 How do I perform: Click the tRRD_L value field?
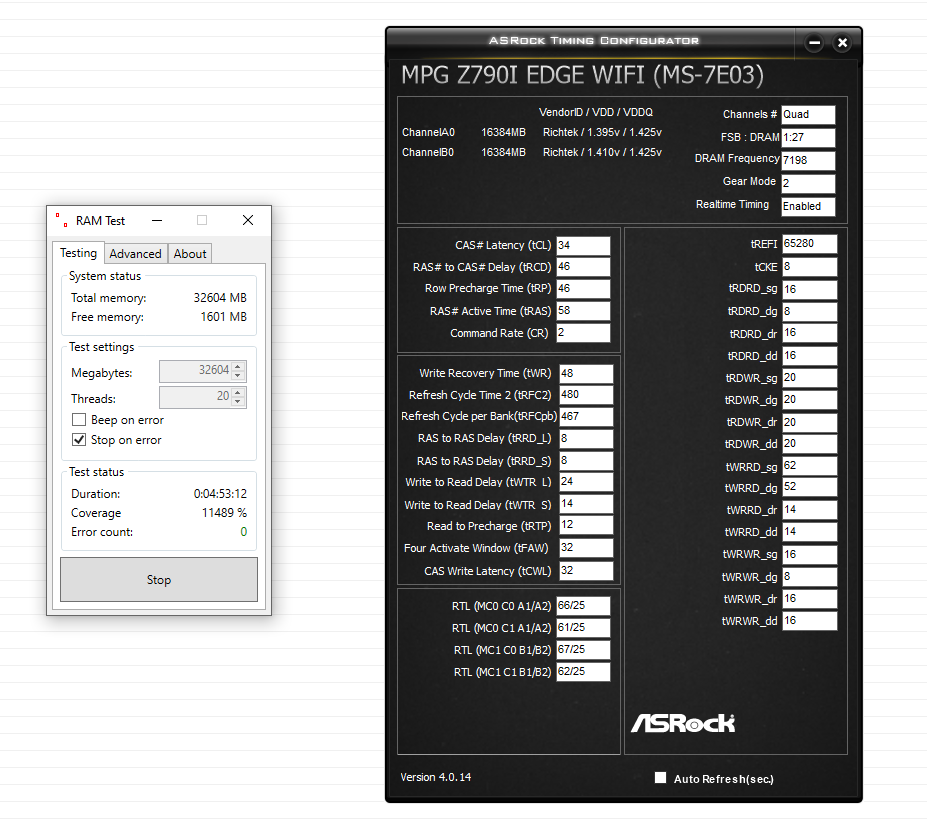[x=586, y=439]
